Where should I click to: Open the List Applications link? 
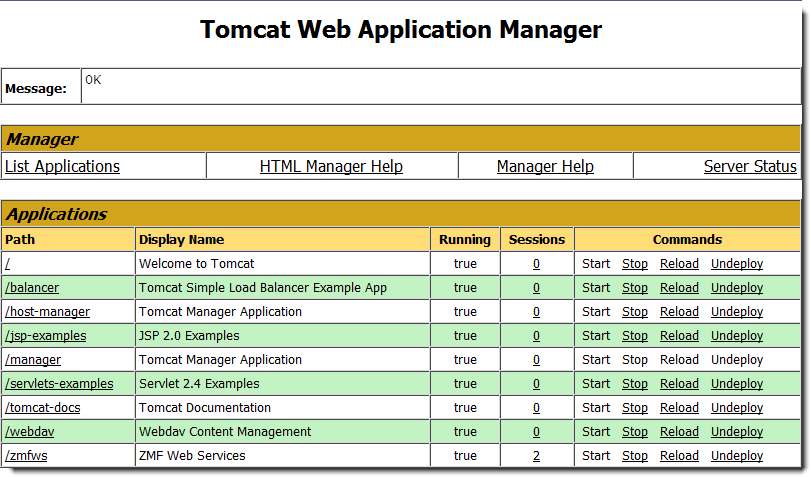63,166
